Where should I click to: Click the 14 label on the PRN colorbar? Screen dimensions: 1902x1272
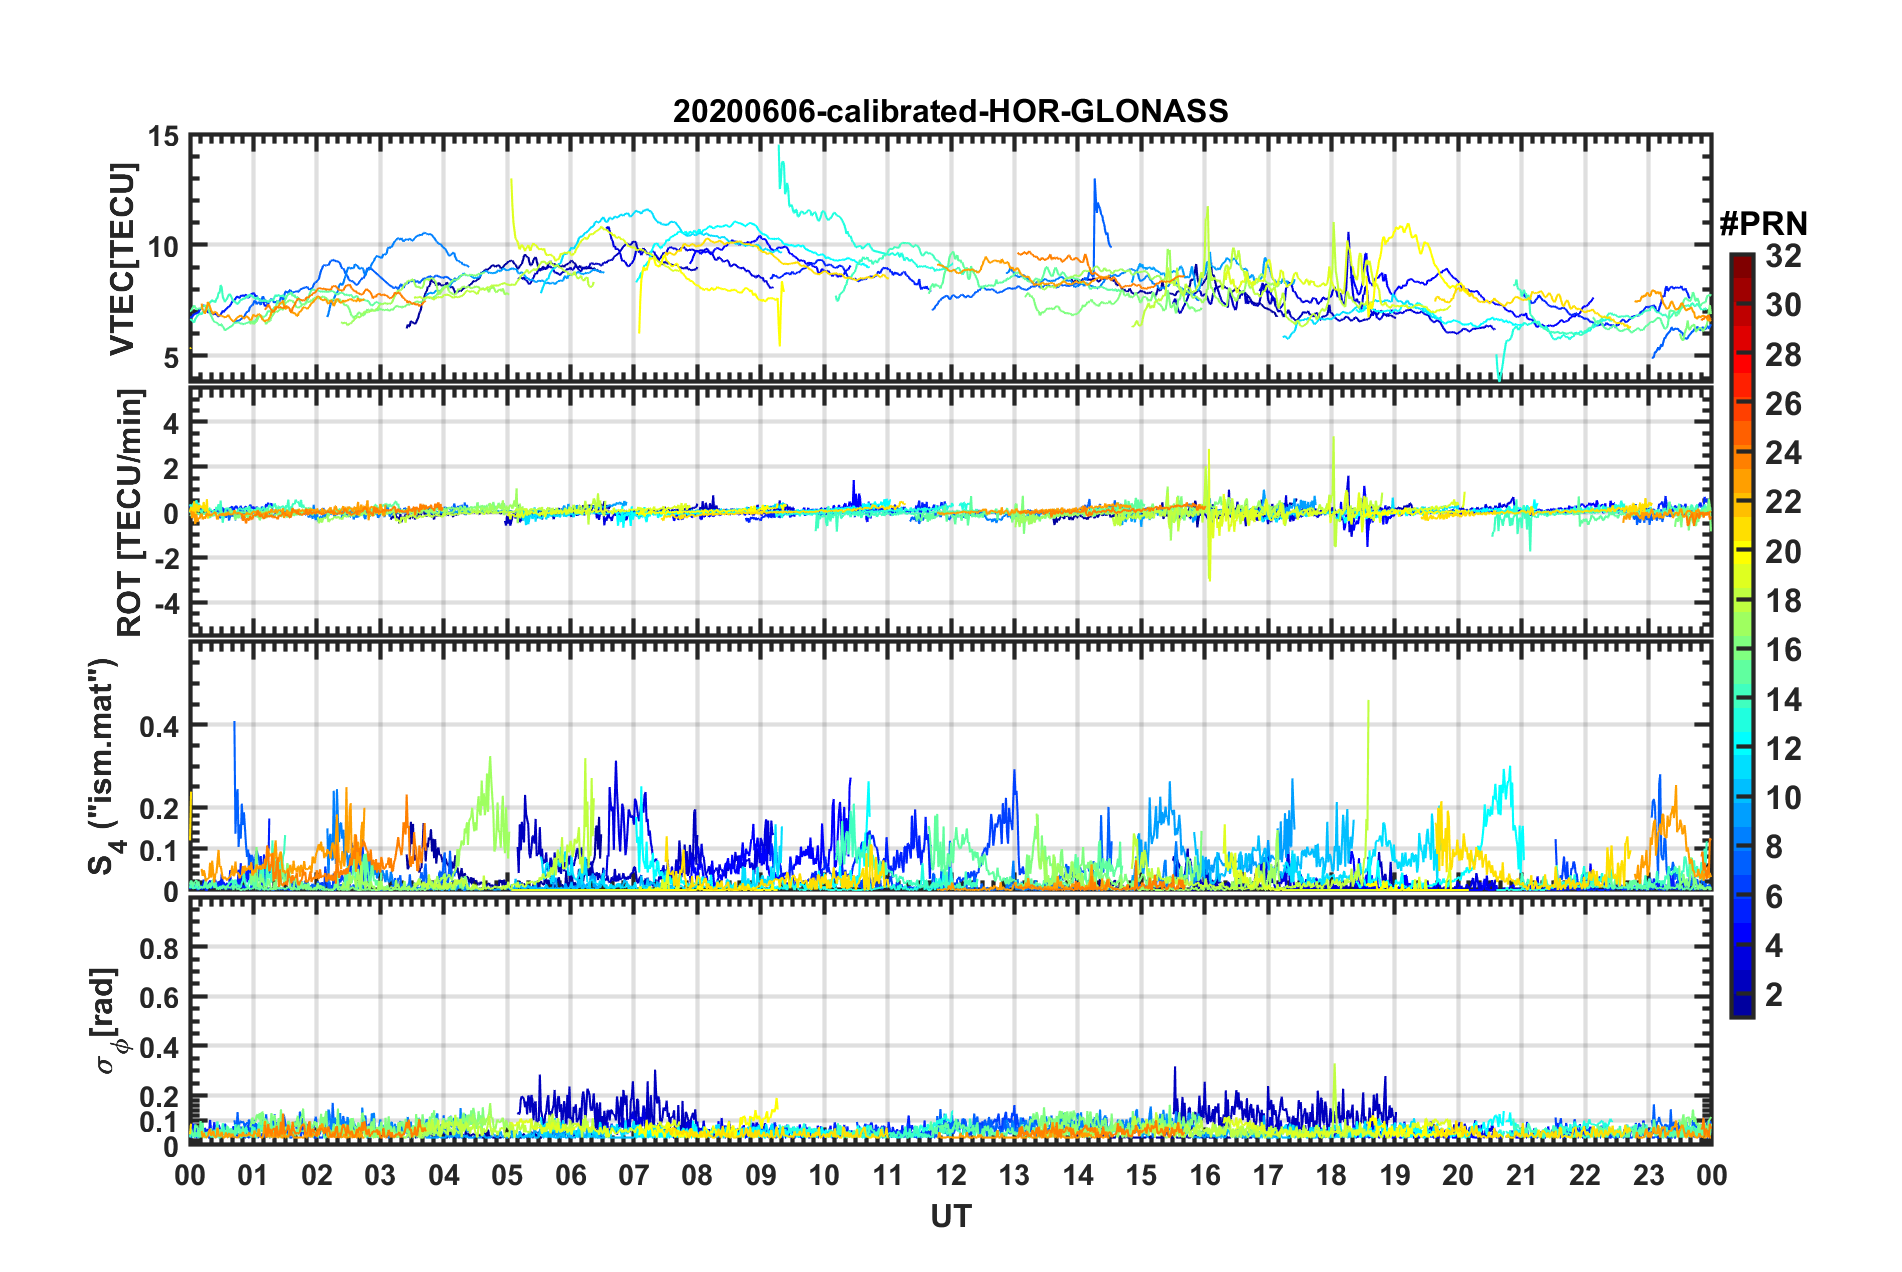(x=1783, y=700)
